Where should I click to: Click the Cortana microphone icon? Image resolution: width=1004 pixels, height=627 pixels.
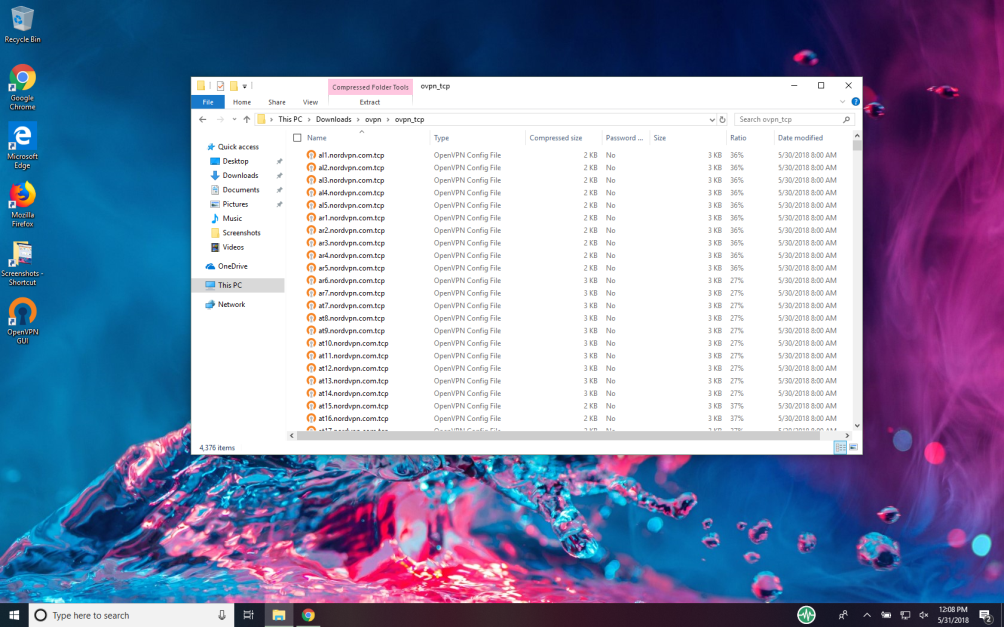tap(222, 615)
